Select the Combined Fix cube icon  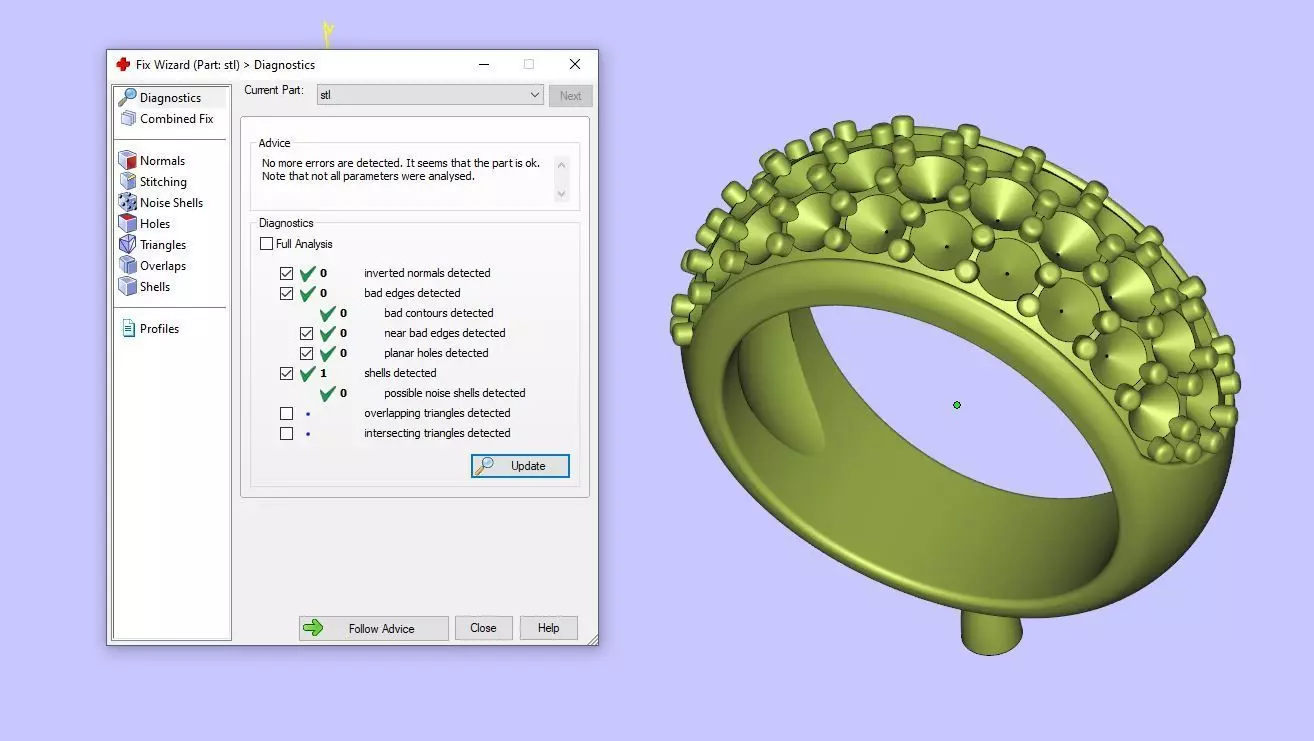tap(128, 118)
